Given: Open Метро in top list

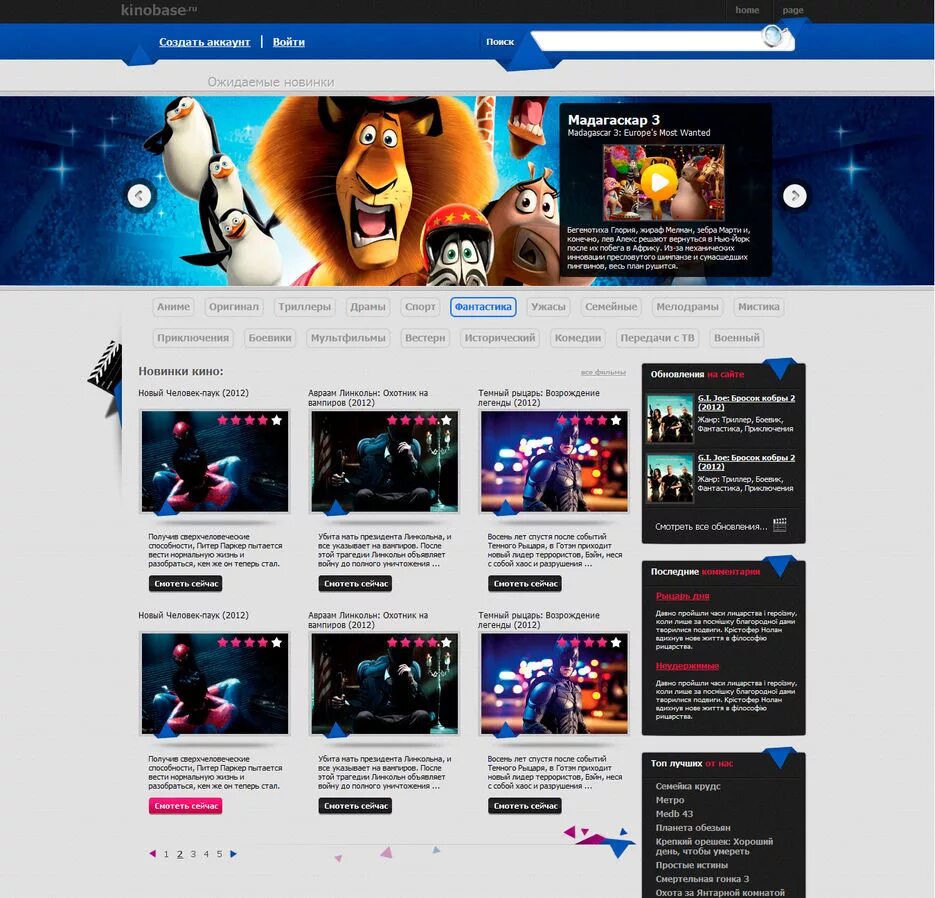Looking at the screenshot, I should pyautogui.click(x=670, y=800).
